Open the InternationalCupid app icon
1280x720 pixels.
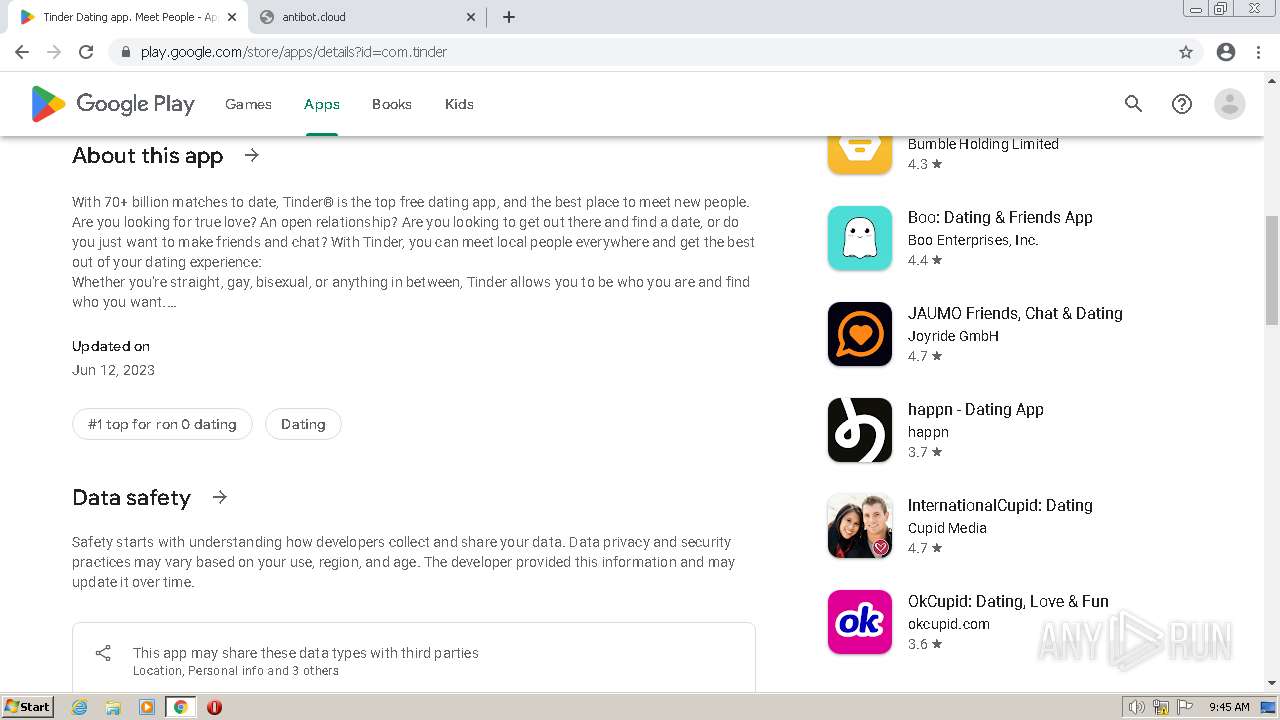[x=860, y=526]
